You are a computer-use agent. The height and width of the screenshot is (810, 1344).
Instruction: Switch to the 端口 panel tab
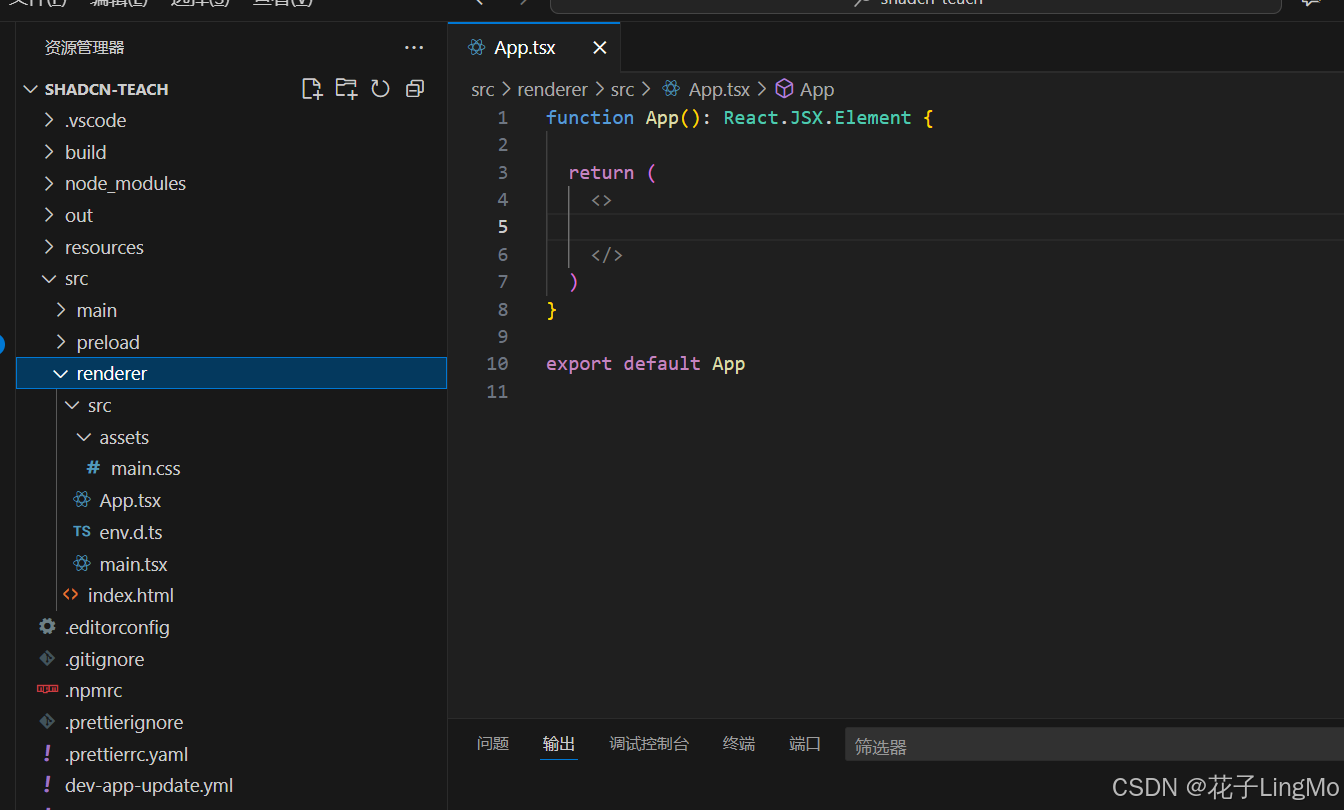coord(805,744)
